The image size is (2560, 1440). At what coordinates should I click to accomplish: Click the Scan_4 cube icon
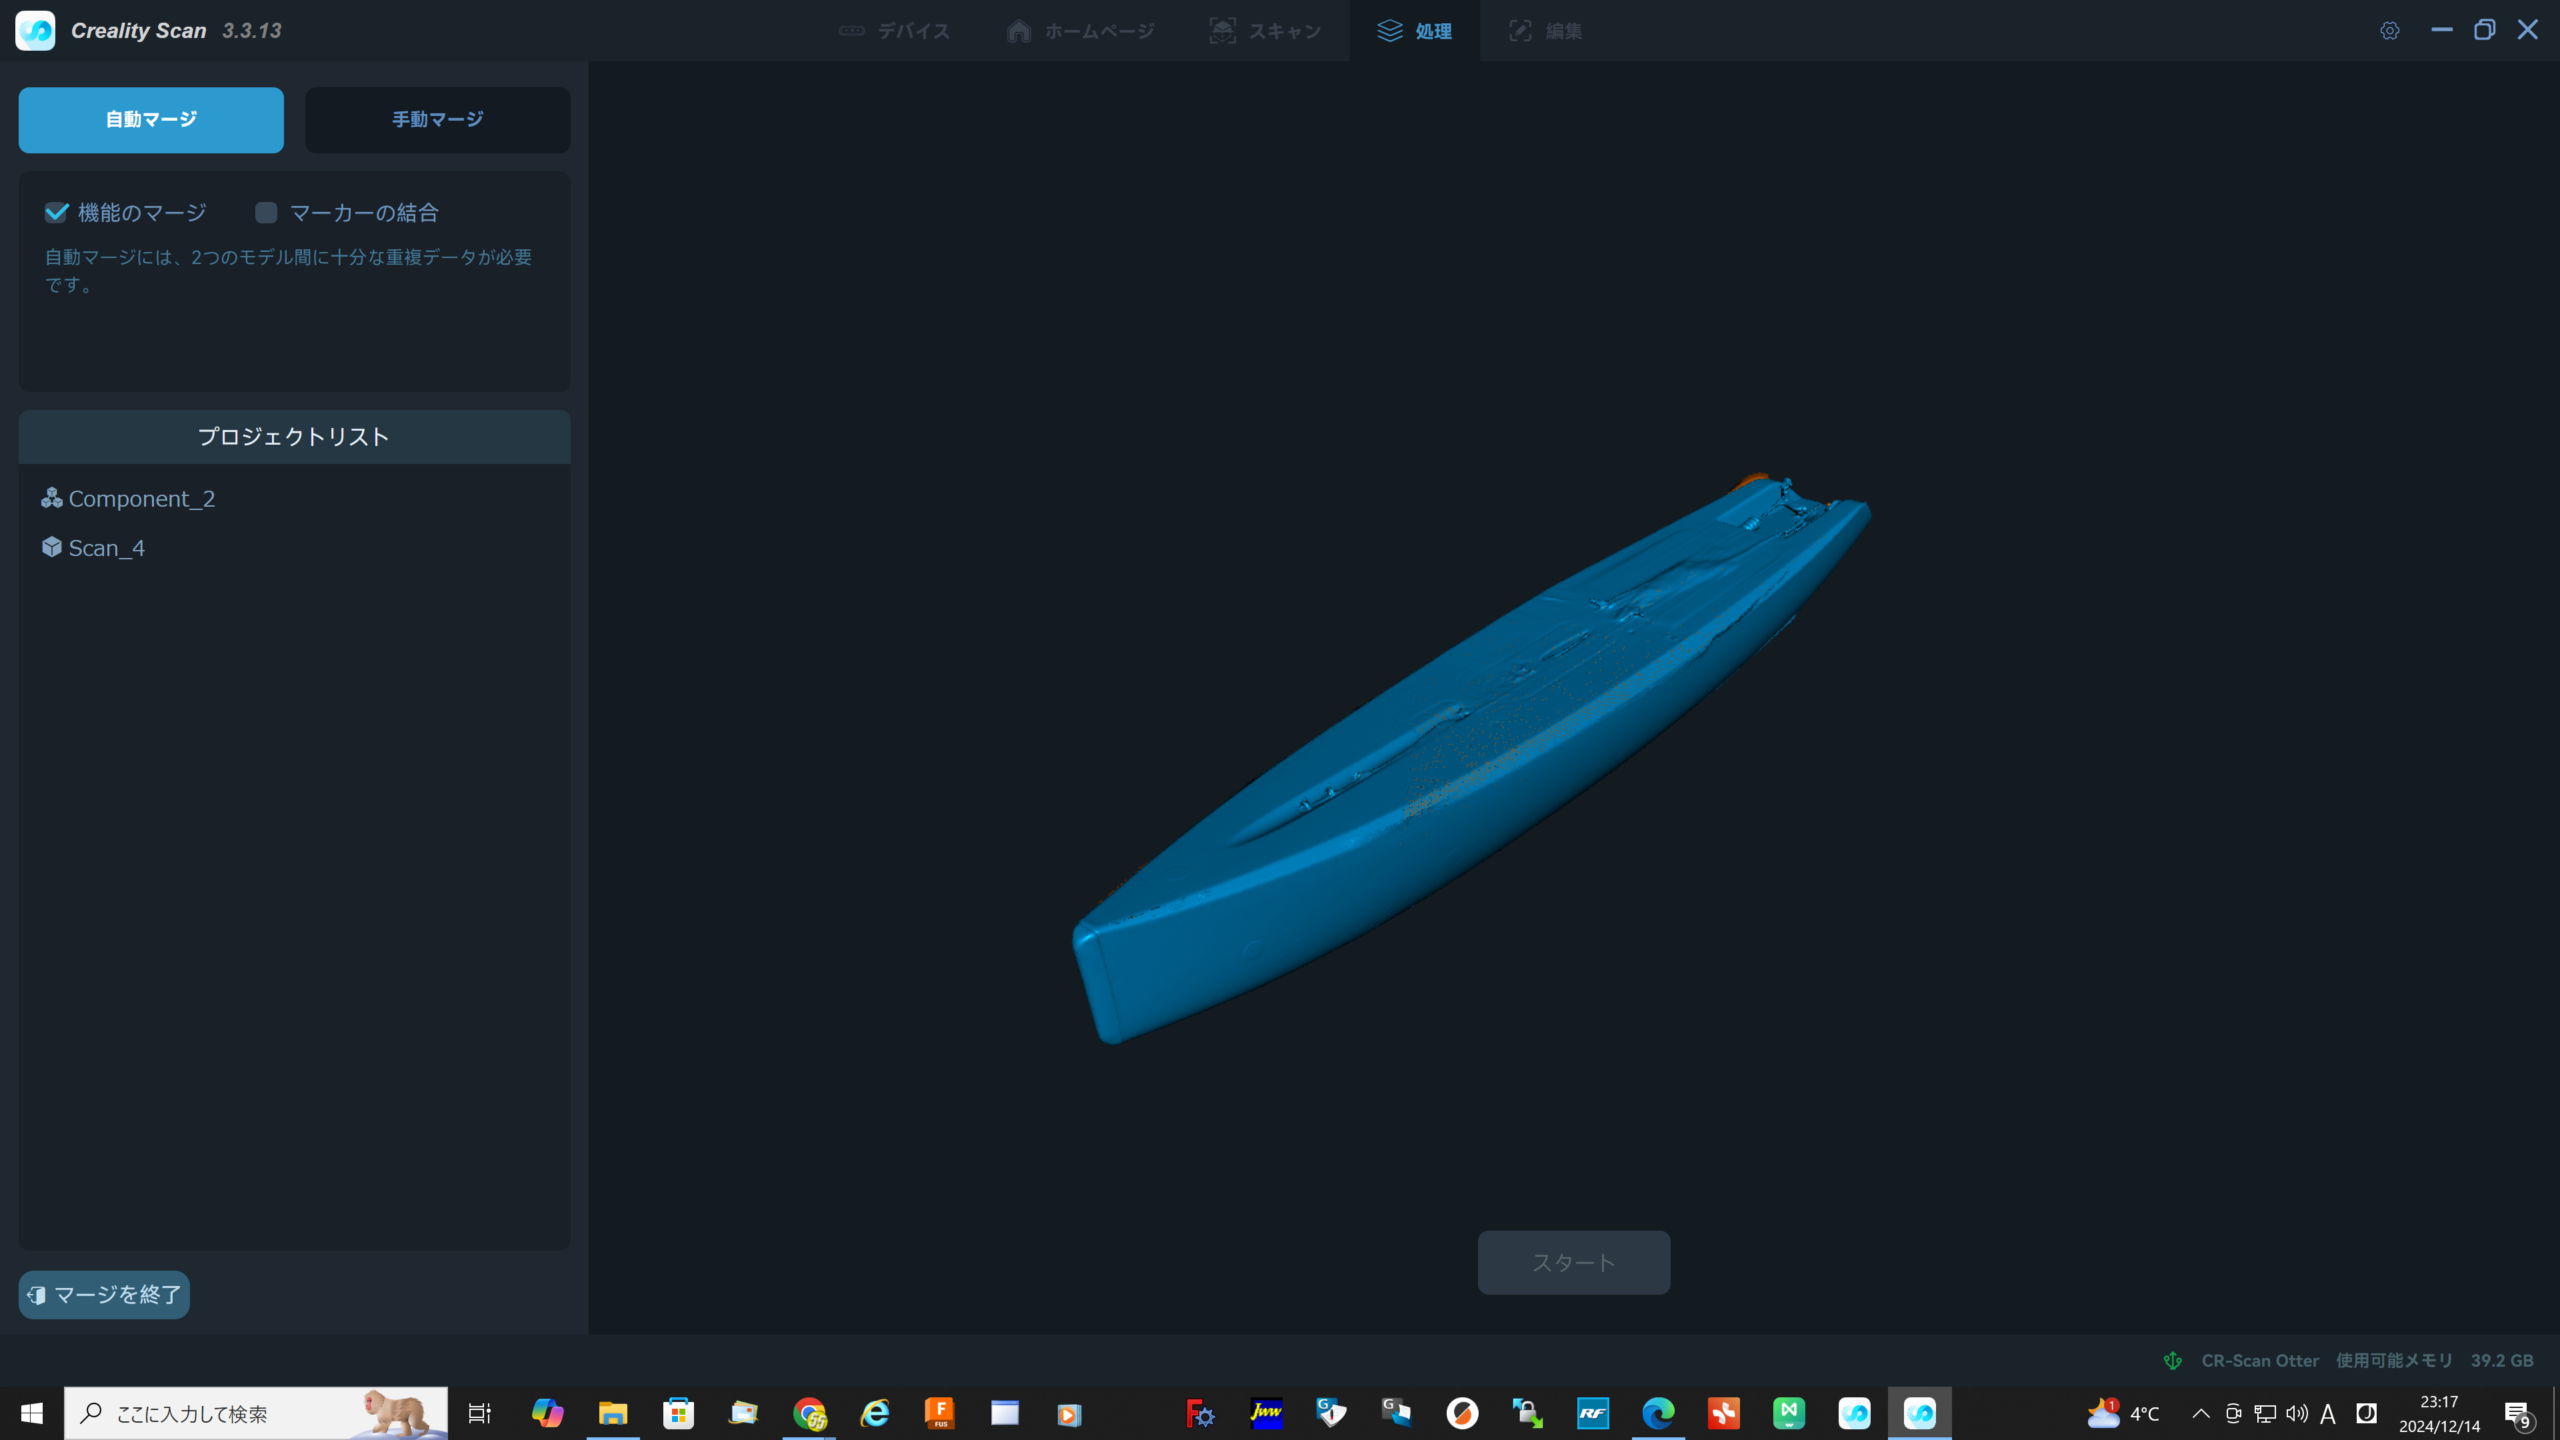(x=51, y=547)
